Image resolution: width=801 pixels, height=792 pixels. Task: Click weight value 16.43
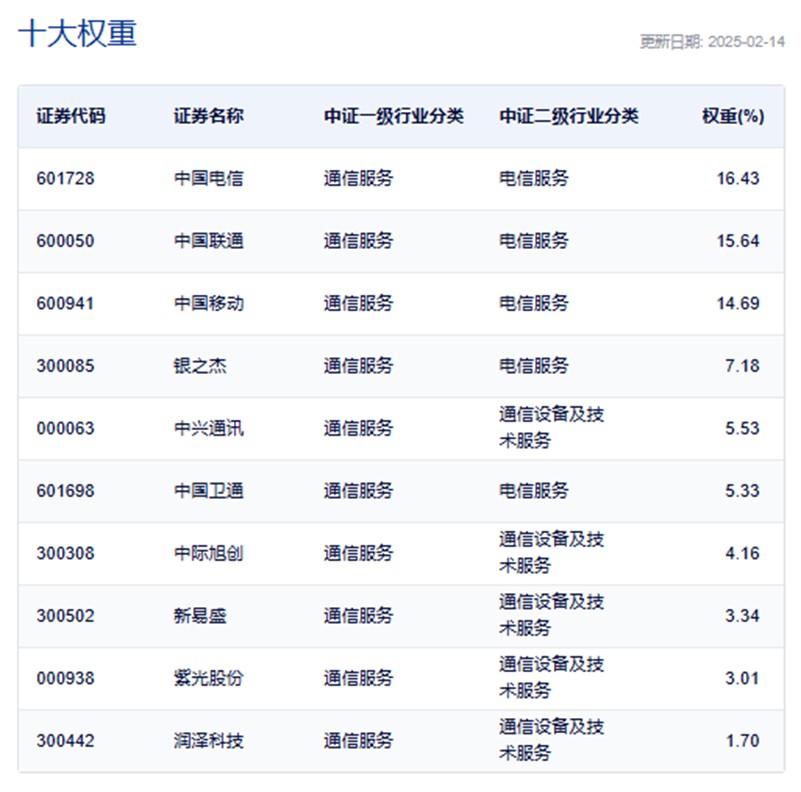(738, 178)
